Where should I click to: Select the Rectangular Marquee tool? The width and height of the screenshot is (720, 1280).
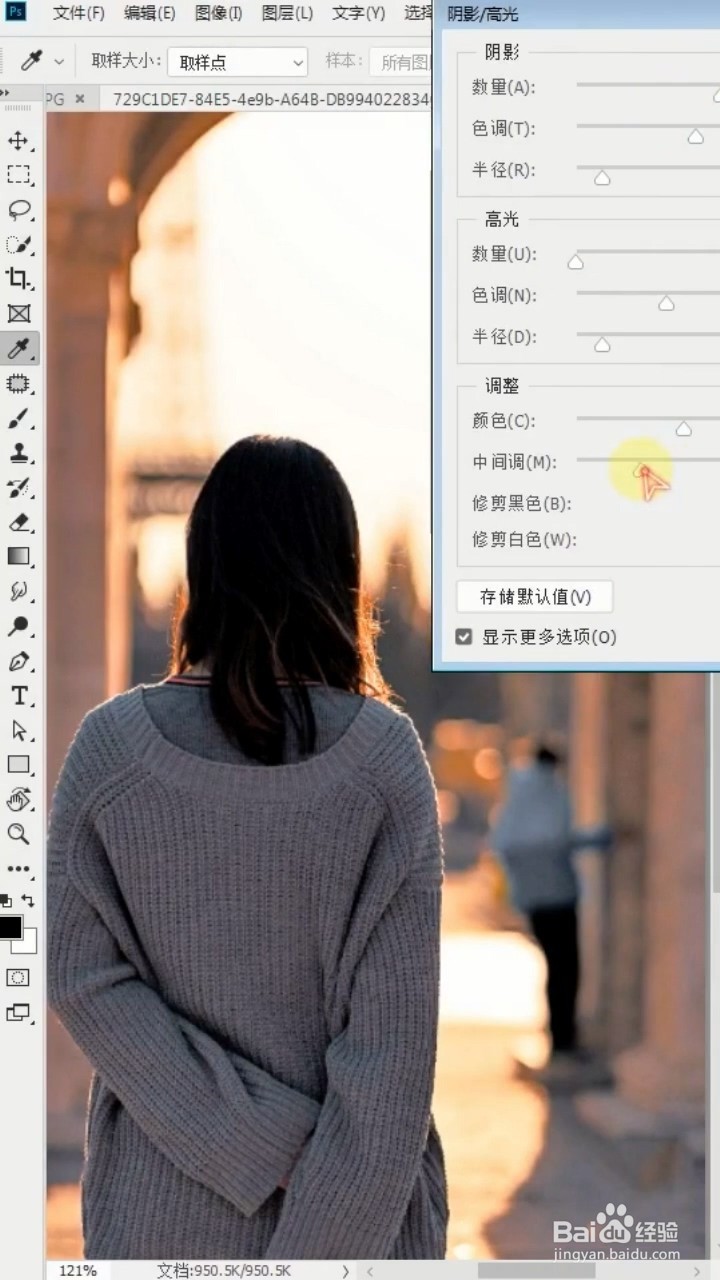[x=18, y=175]
